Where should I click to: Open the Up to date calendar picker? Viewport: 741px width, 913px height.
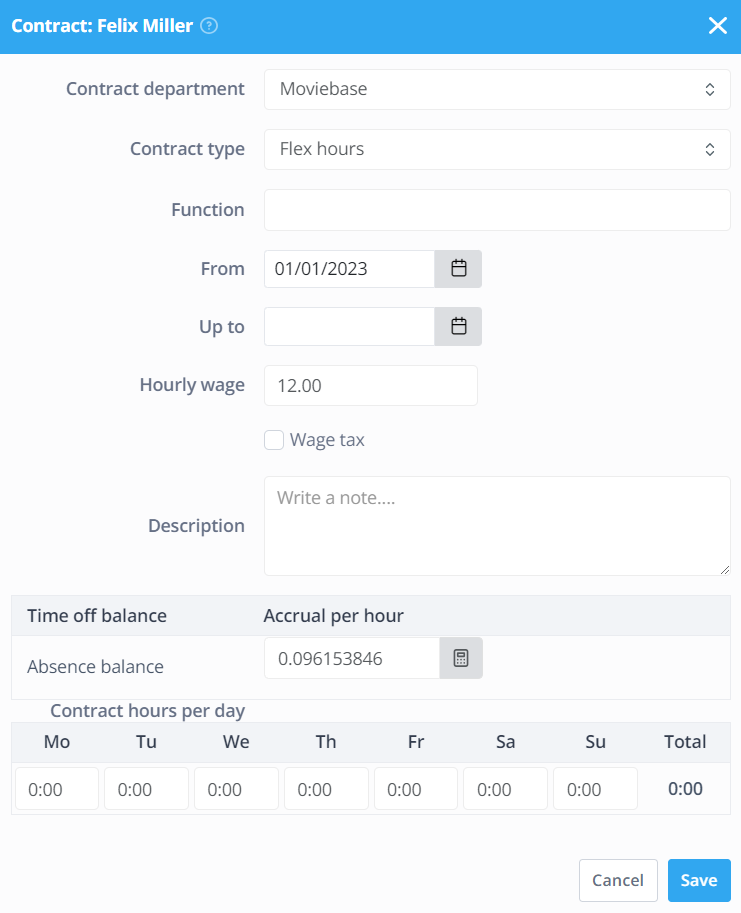coord(458,326)
